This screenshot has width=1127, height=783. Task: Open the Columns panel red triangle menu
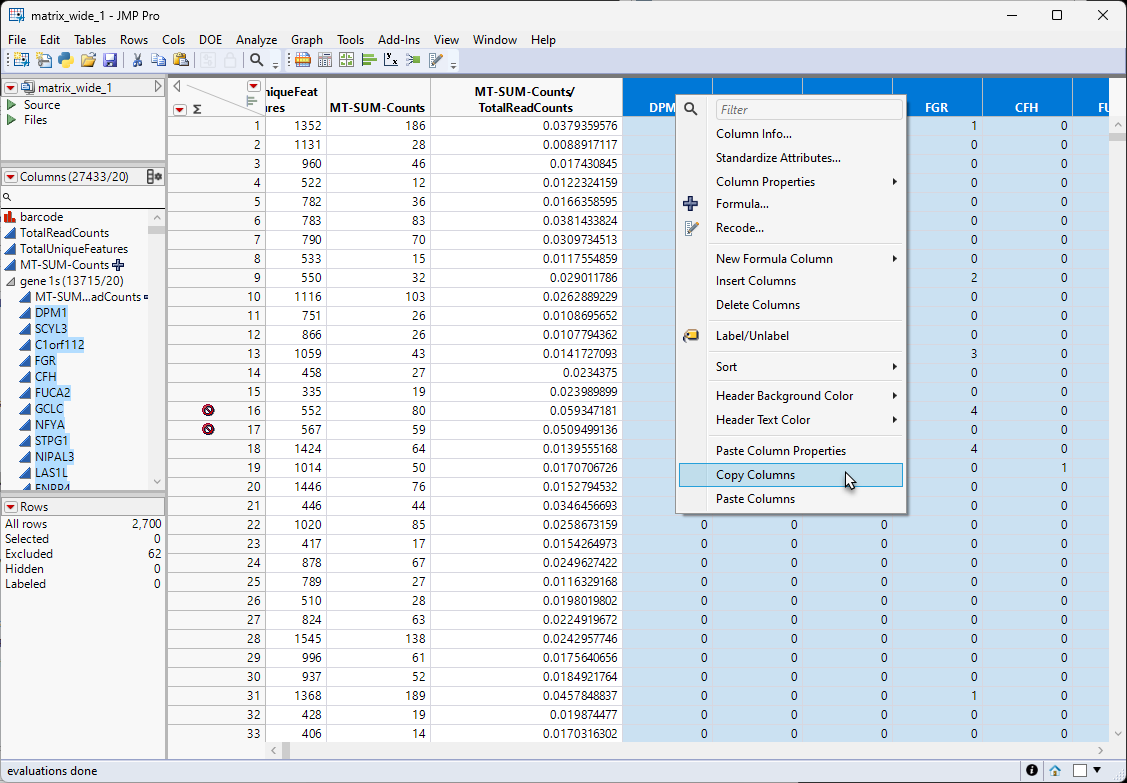pyautogui.click(x=11, y=177)
